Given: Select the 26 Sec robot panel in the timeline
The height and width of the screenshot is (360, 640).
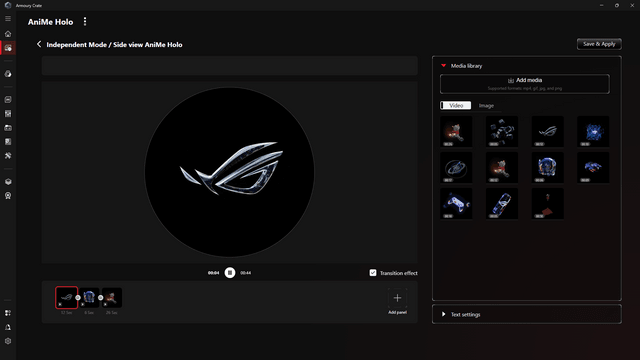Looking at the screenshot, I should pyautogui.click(x=112, y=298).
